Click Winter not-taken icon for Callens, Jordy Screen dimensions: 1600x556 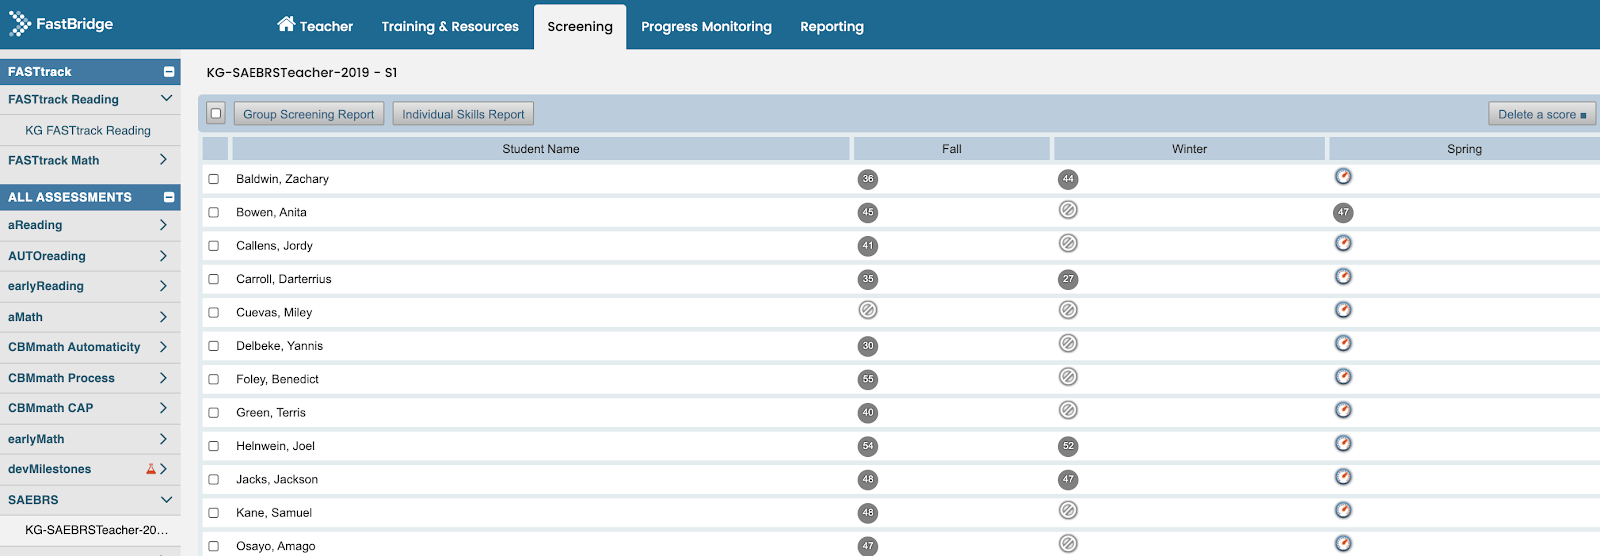point(1068,243)
